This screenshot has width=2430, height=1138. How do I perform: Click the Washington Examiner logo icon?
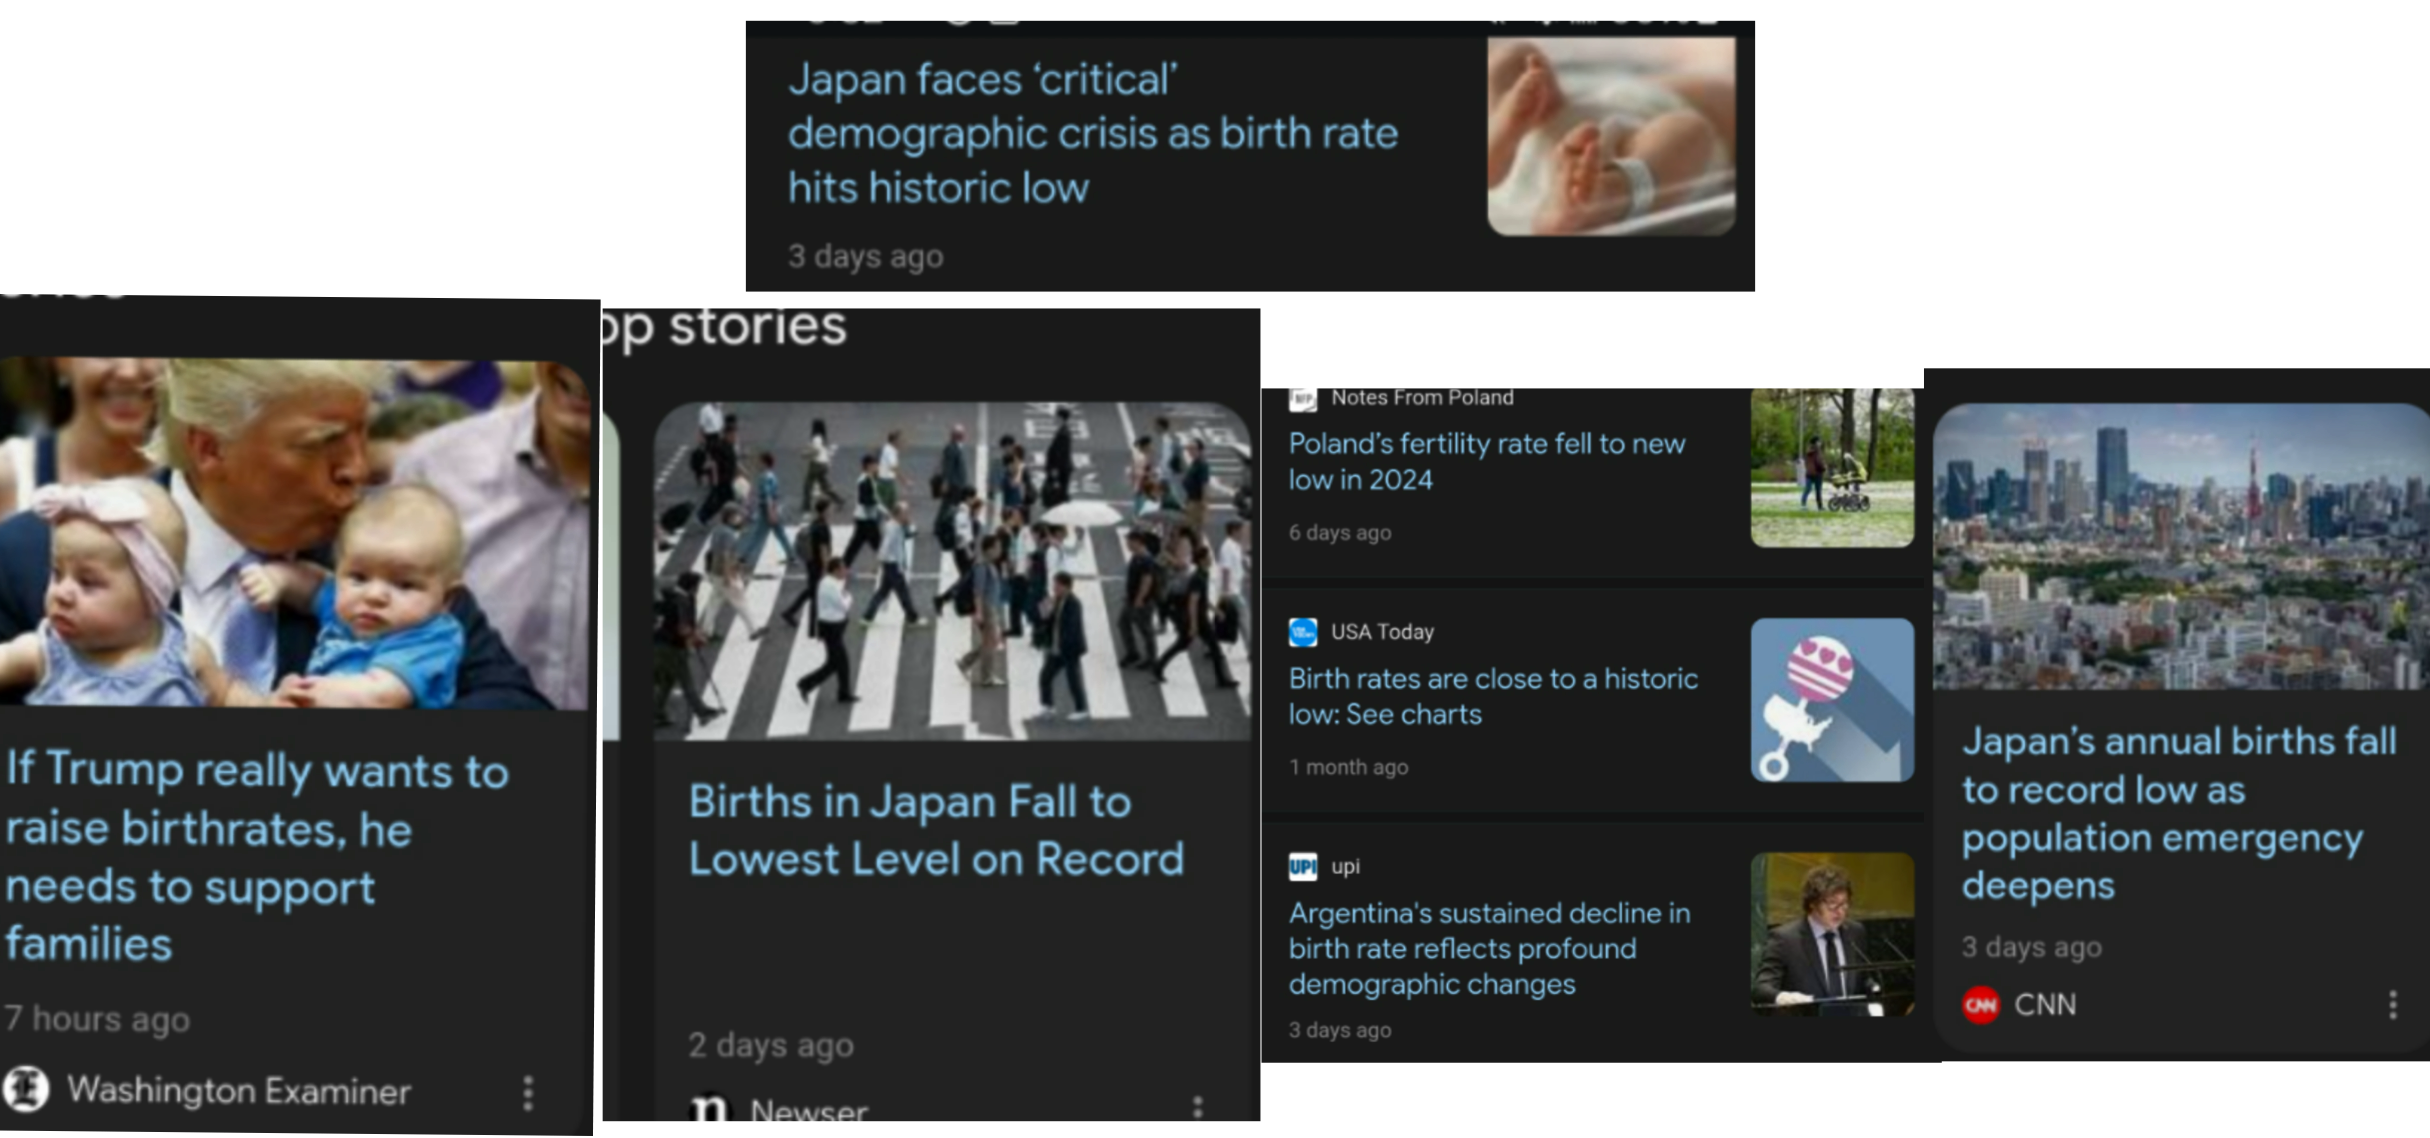pos(26,1088)
